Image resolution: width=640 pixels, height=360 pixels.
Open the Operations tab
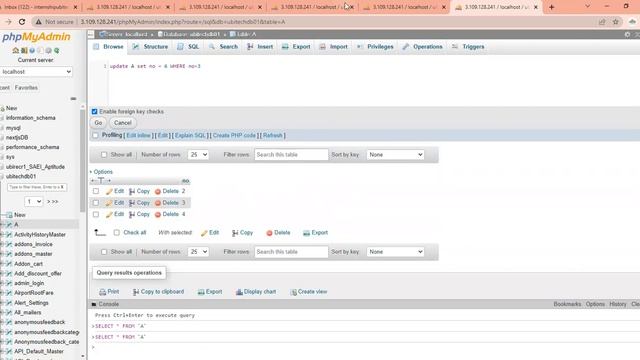coord(422,47)
